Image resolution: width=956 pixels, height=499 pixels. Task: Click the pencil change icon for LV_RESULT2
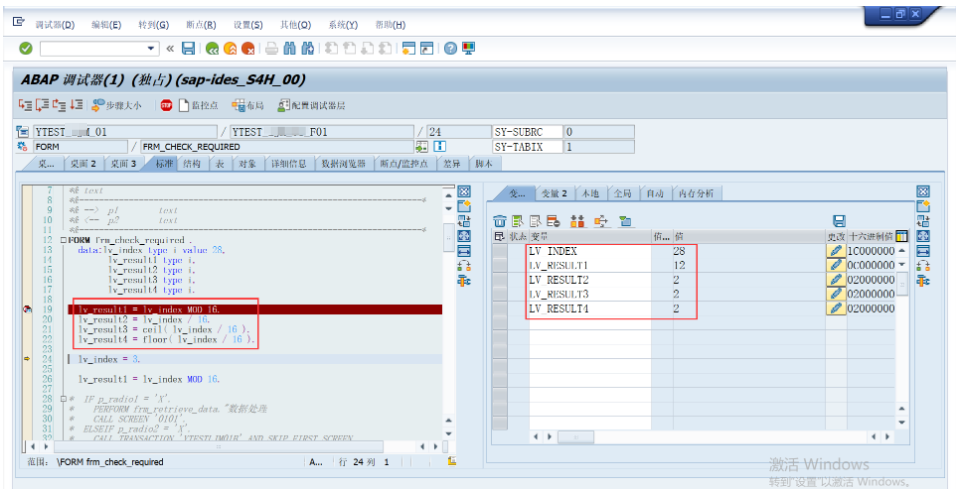pyautogui.click(x=836, y=279)
